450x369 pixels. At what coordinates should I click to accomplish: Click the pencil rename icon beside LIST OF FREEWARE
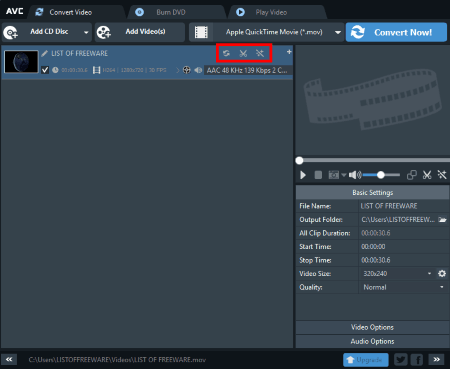coord(45,53)
